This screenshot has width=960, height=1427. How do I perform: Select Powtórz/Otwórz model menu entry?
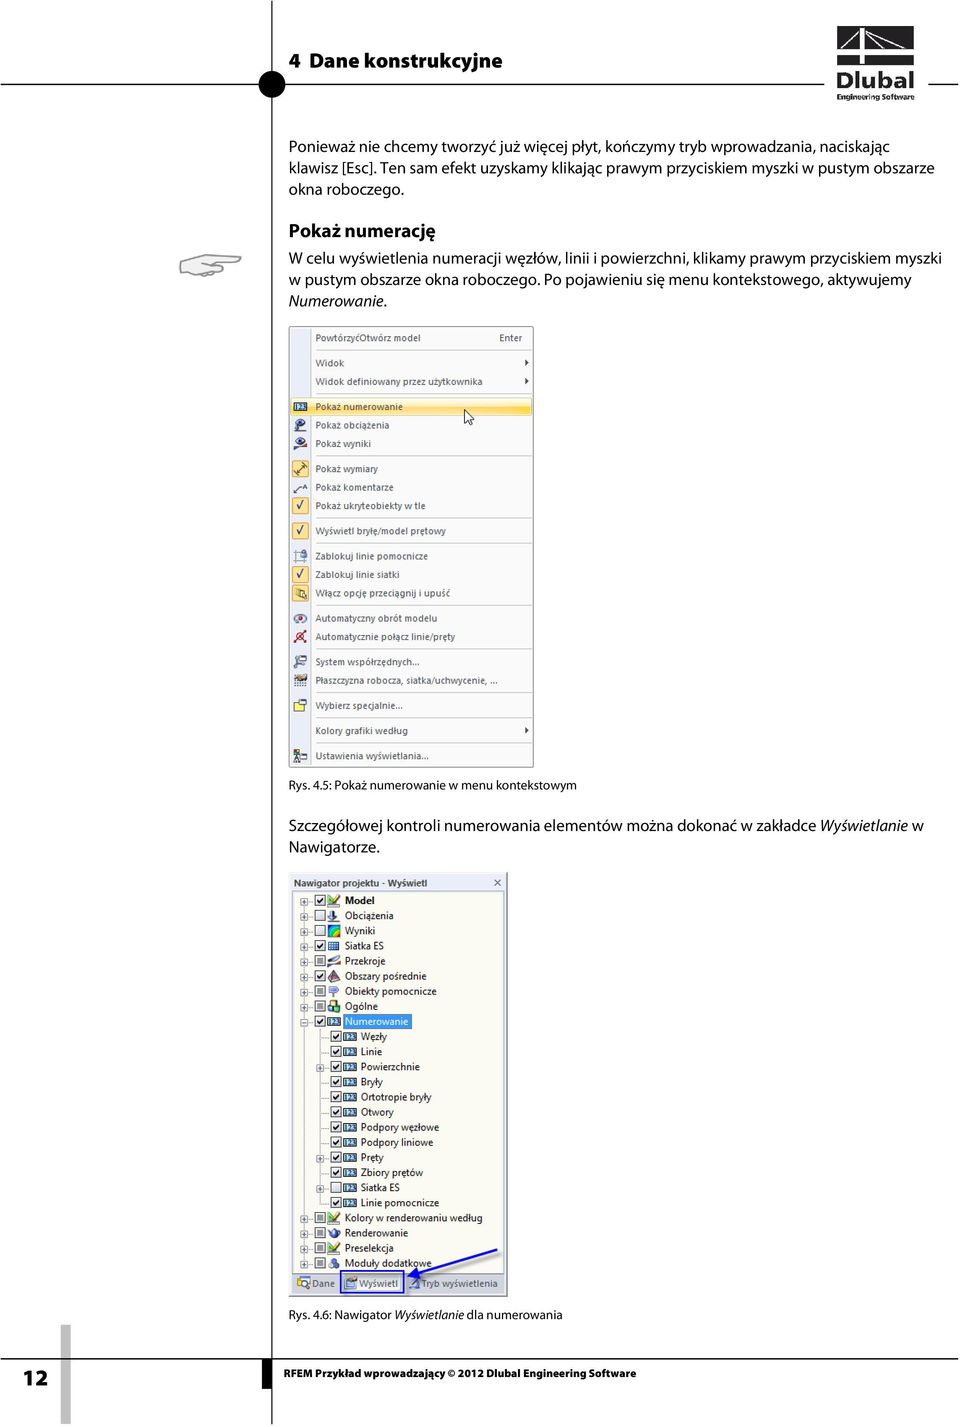[x=411, y=338]
